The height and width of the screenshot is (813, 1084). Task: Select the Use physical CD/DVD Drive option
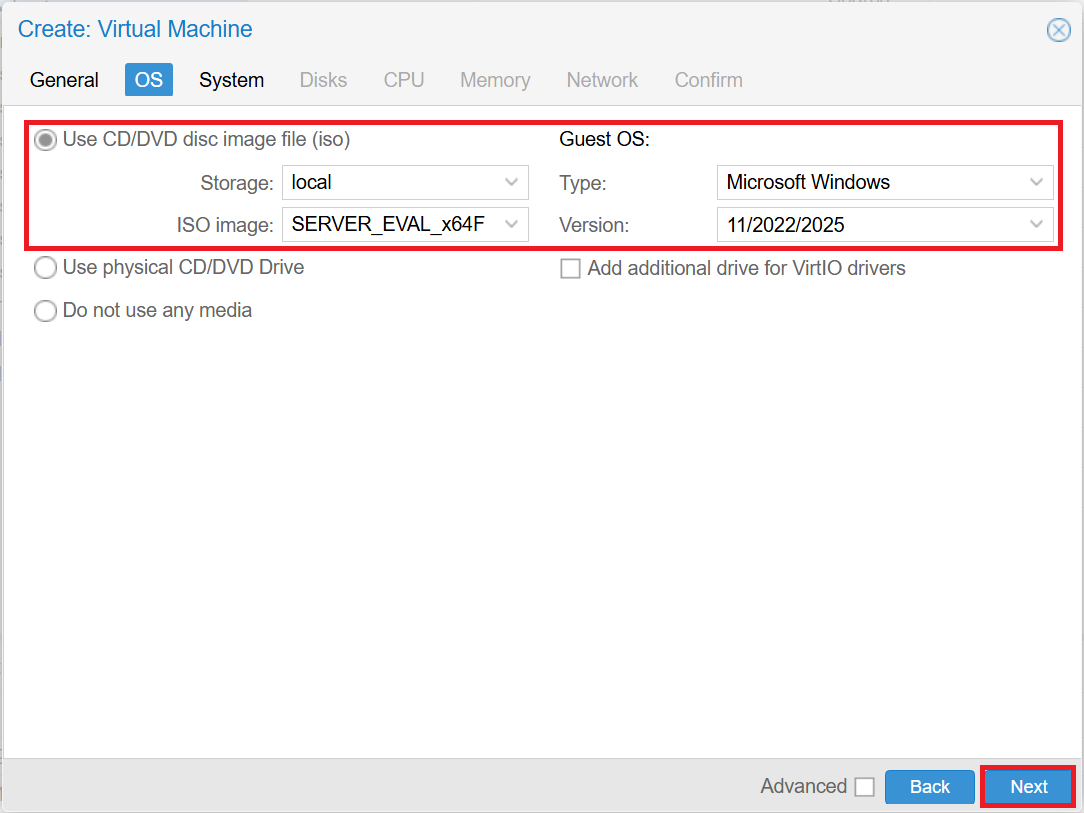45,268
